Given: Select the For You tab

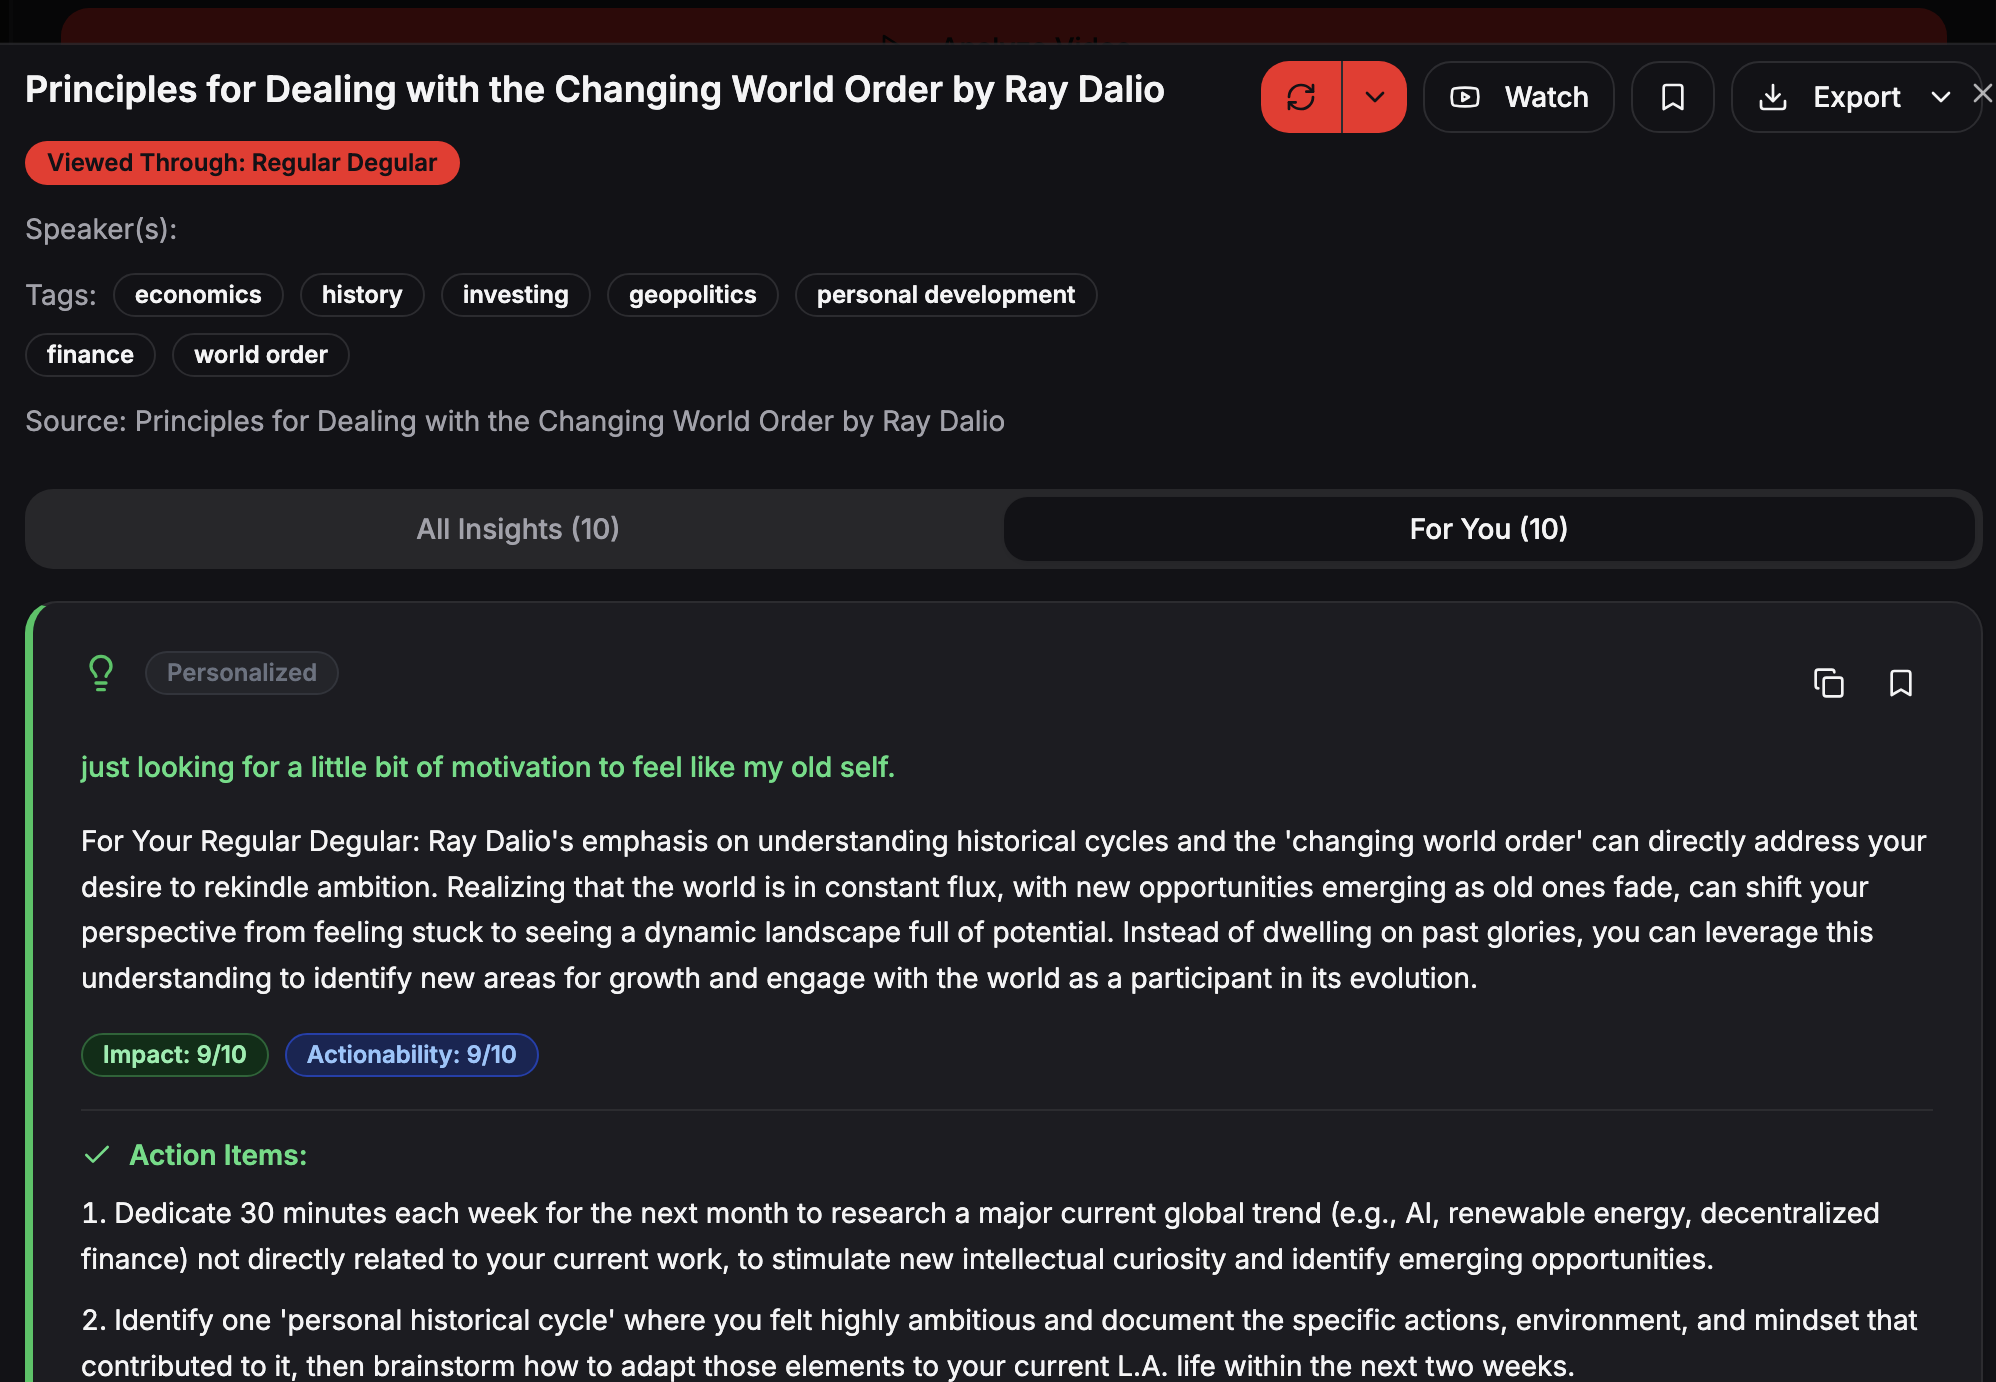Looking at the screenshot, I should pos(1488,529).
